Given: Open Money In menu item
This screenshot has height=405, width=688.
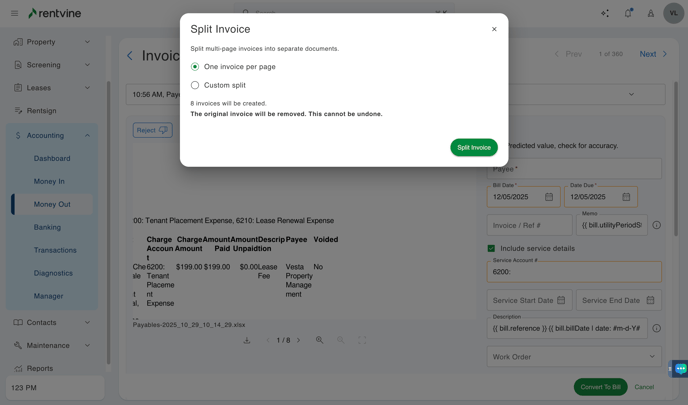Looking at the screenshot, I should [x=49, y=181].
